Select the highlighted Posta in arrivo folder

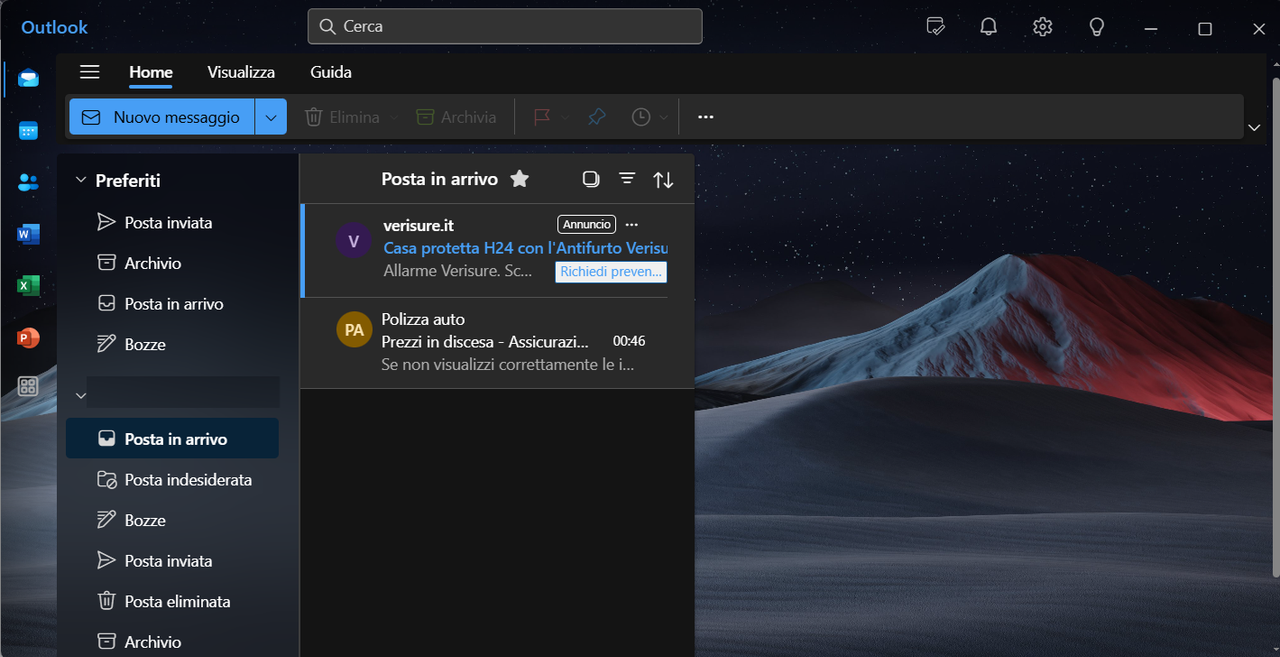(172, 439)
